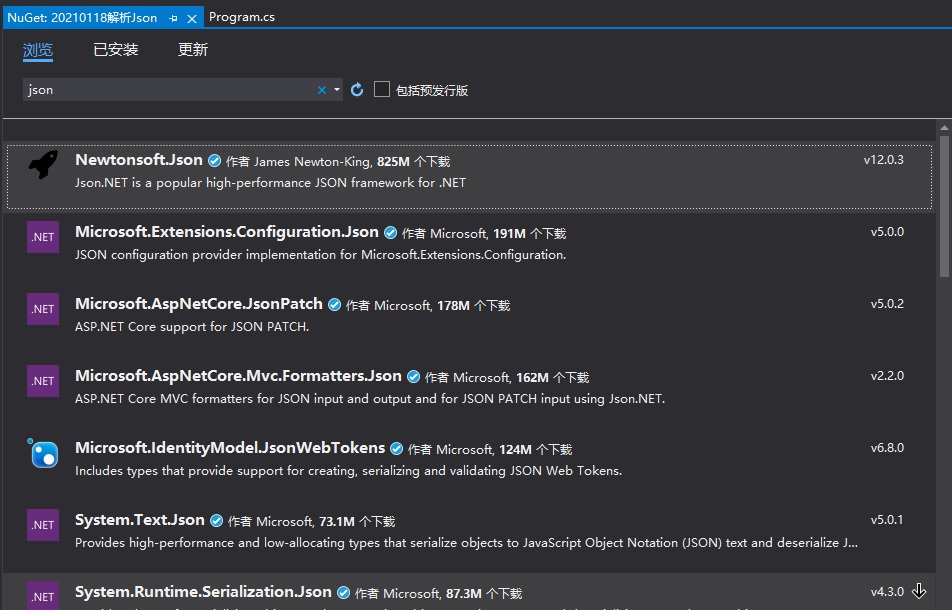Click verified badge next to Microsoft.AspNetCore.Mvc.Formatters.Json

(x=413, y=377)
